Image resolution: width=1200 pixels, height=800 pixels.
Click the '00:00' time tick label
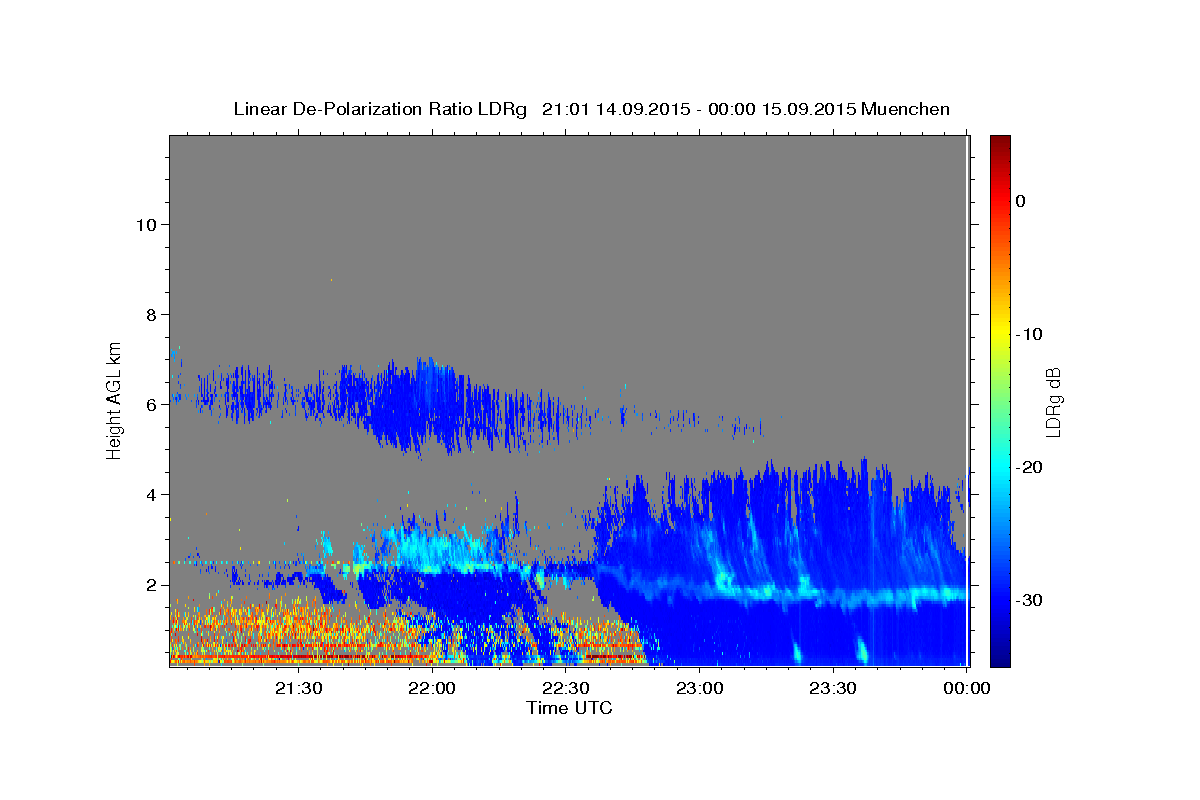coord(967,688)
